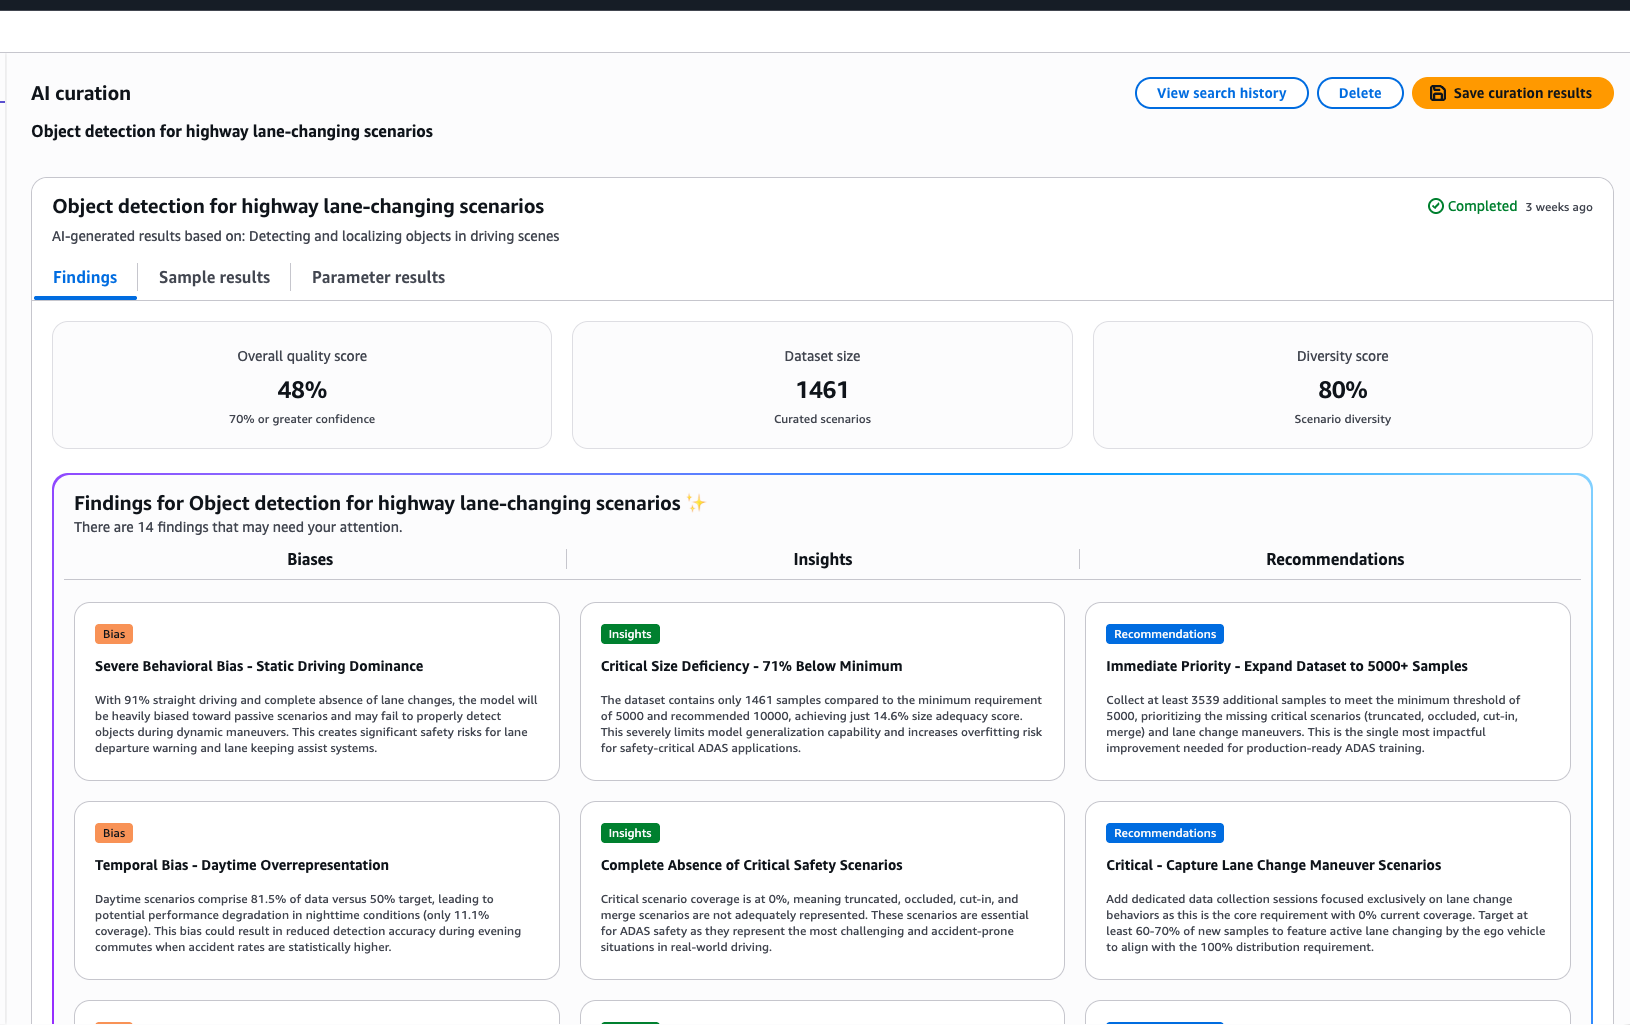
Task: Switch to the Sample results tab
Action: 214,277
